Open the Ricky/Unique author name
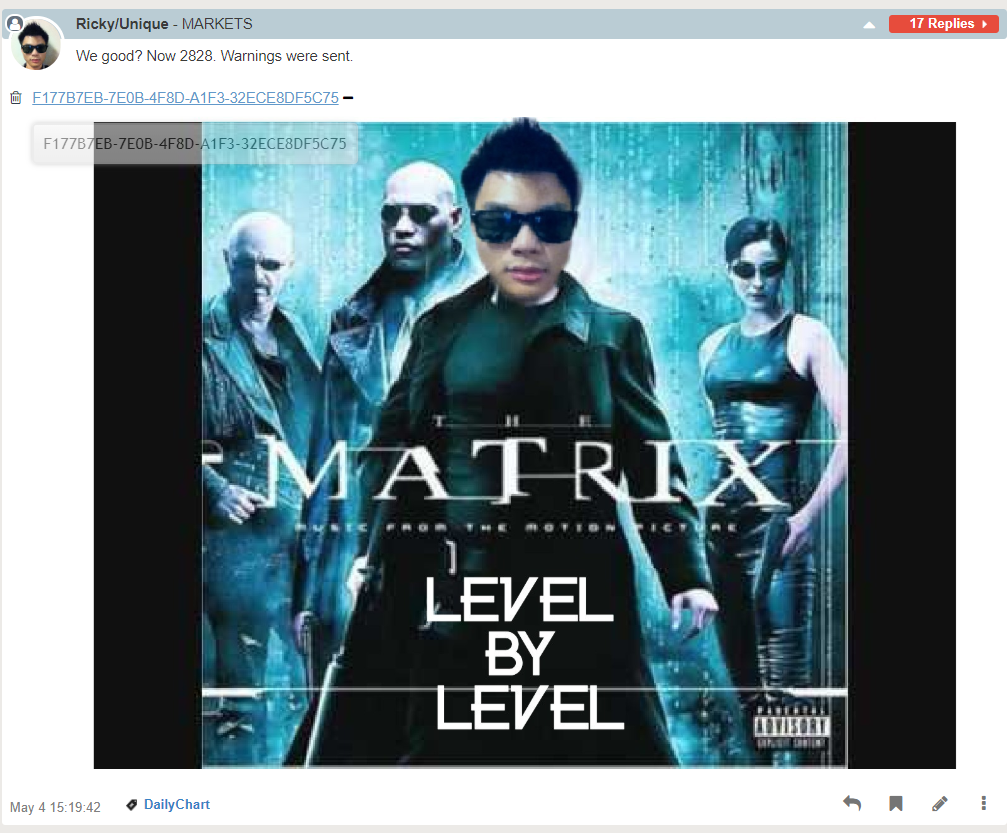Viewport: 1007px width, 833px height. point(122,24)
